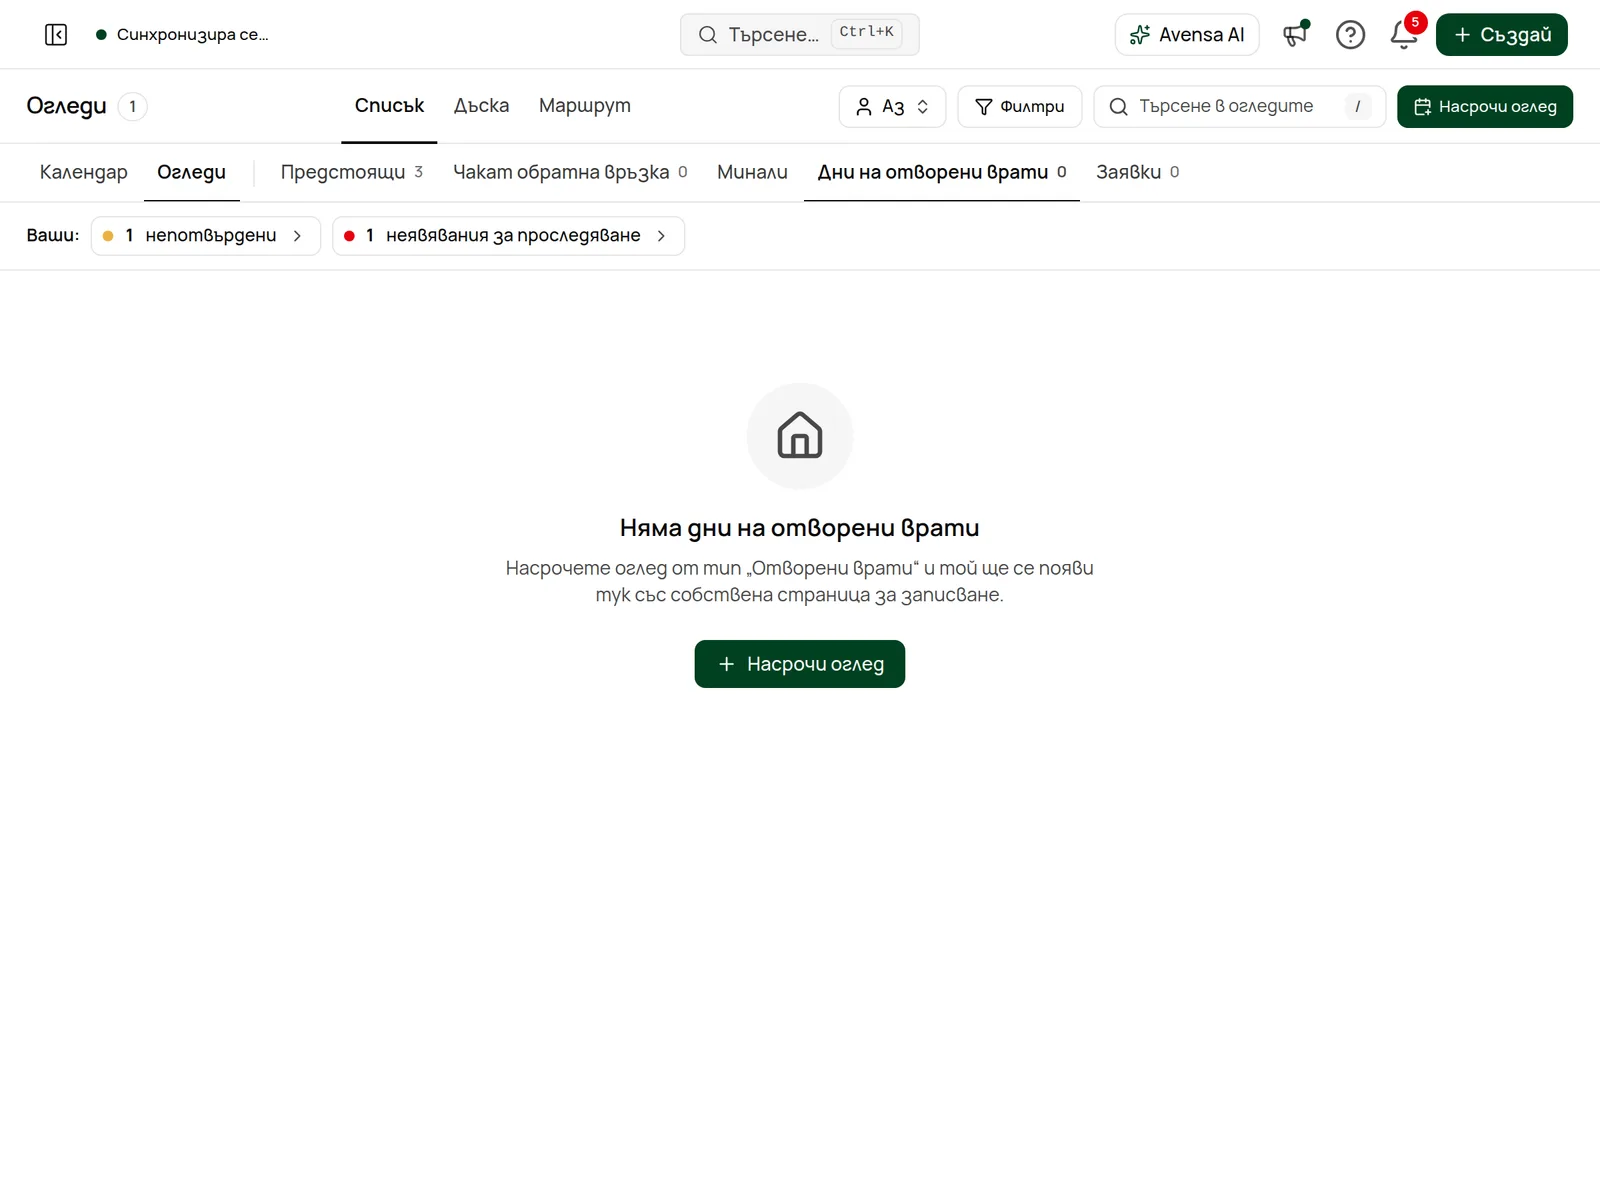Open the announcements megaphone icon
1600x1200 pixels.
point(1296,34)
